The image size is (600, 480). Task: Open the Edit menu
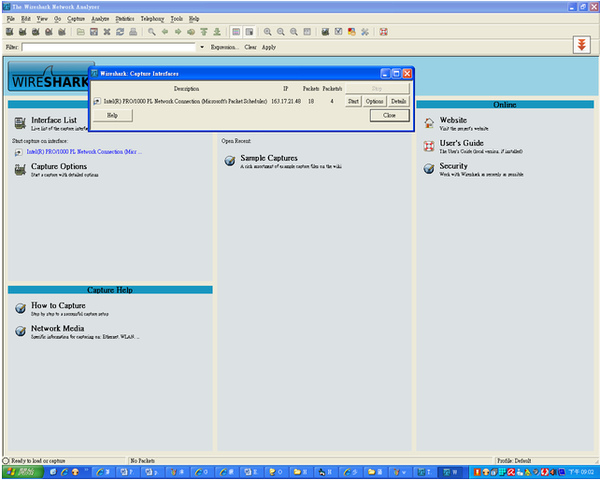(26, 19)
